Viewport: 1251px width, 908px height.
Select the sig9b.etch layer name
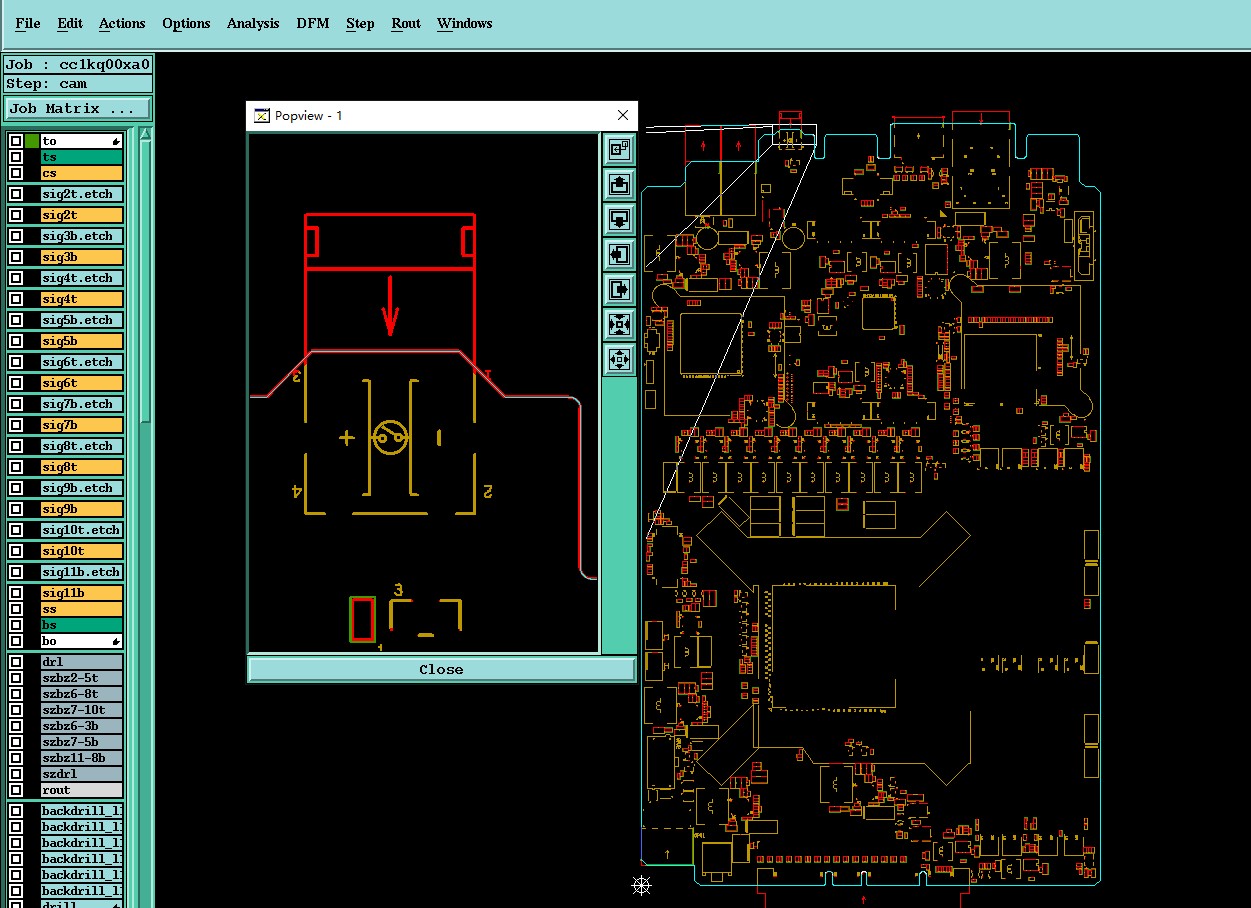tap(82, 488)
